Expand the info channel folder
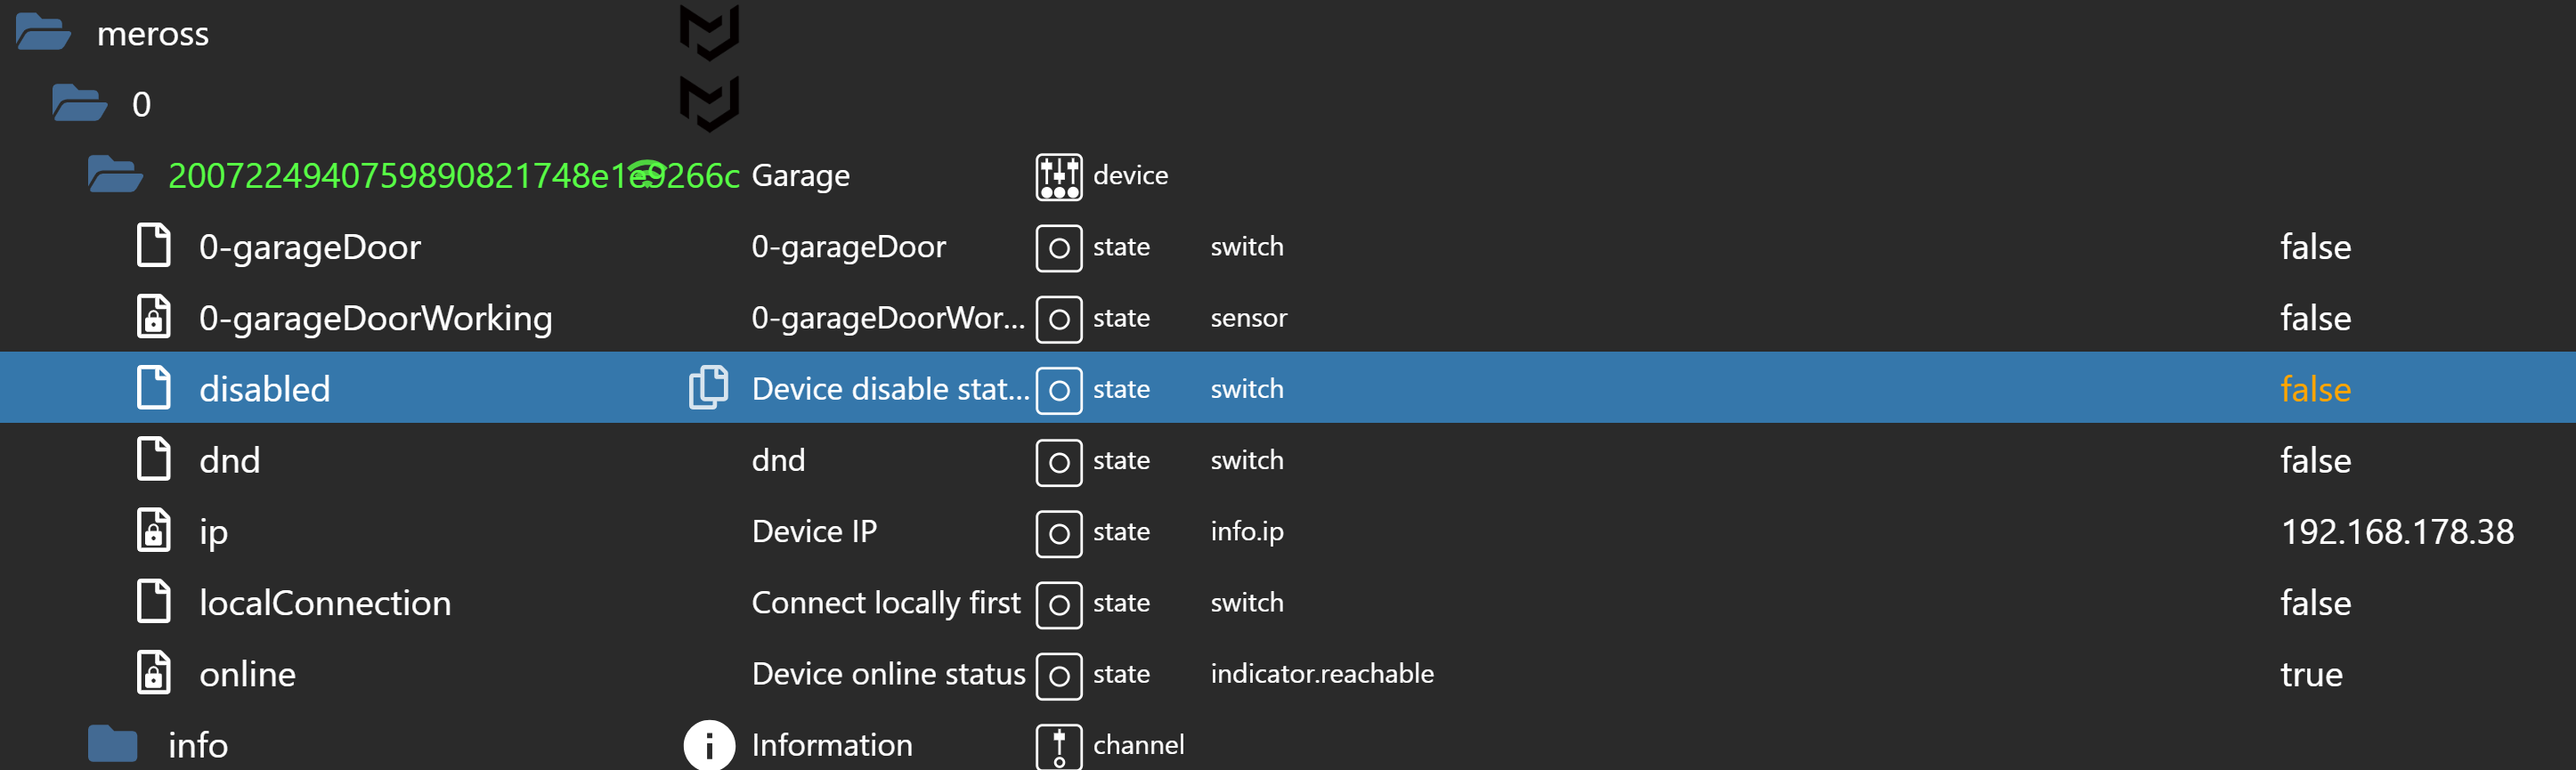2576x770 pixels. point(112,745)
